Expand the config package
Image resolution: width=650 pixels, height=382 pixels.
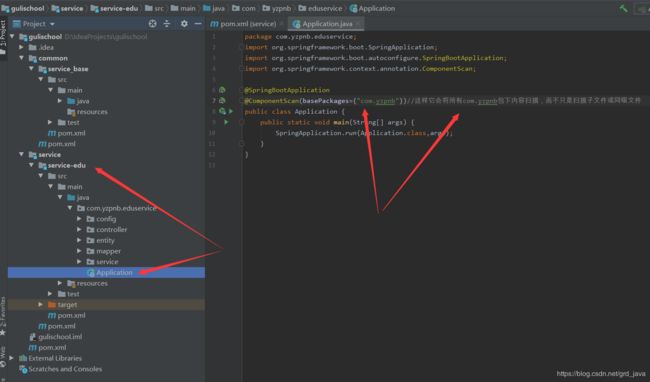[79, 218]
